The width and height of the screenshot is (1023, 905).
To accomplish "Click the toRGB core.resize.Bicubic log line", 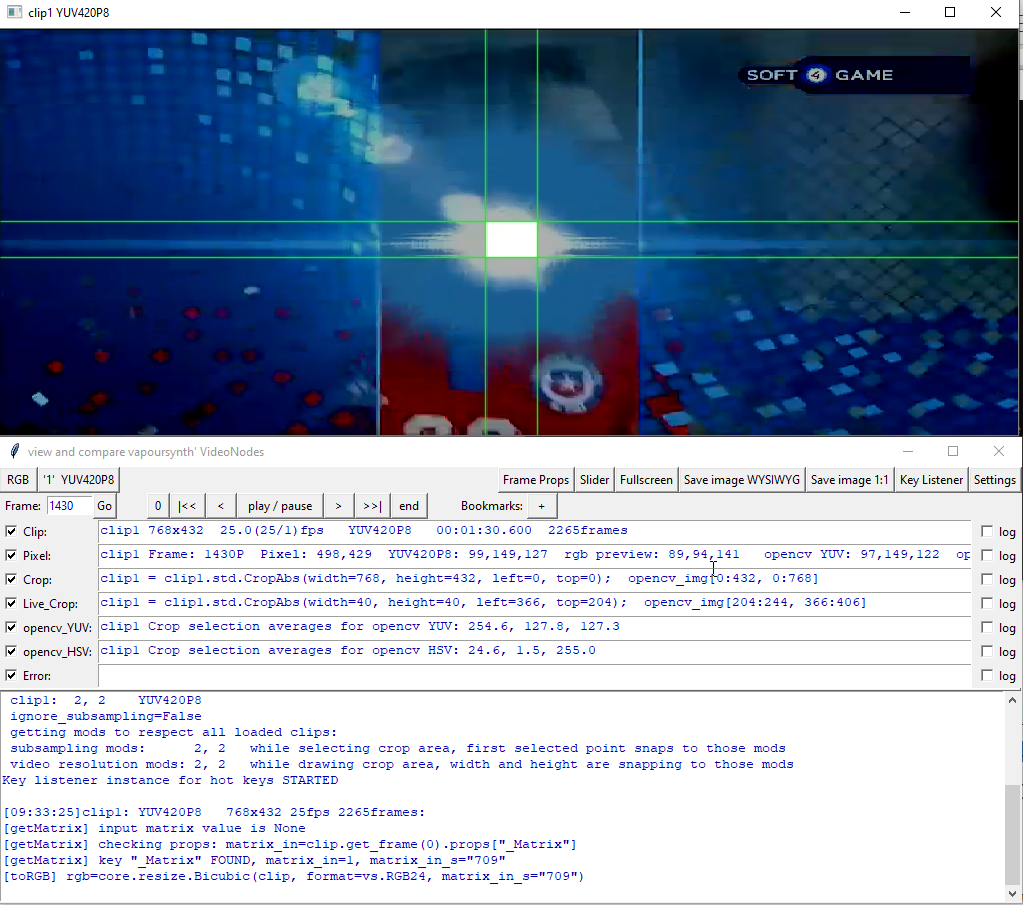I will click(x=294, y=876).
